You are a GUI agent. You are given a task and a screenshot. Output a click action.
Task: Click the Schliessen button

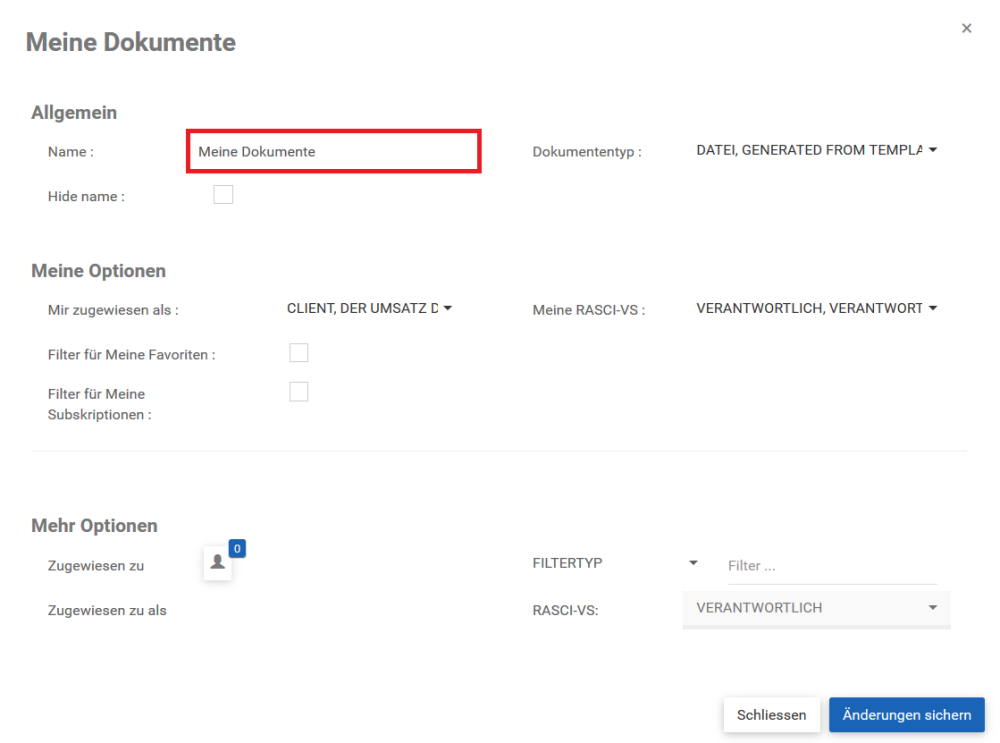(772, 715)
